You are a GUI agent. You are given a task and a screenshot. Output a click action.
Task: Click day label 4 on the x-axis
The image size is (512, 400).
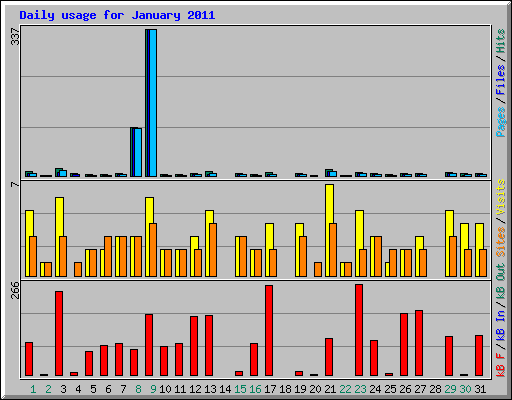pyautogui.click(x=78, y=389)
